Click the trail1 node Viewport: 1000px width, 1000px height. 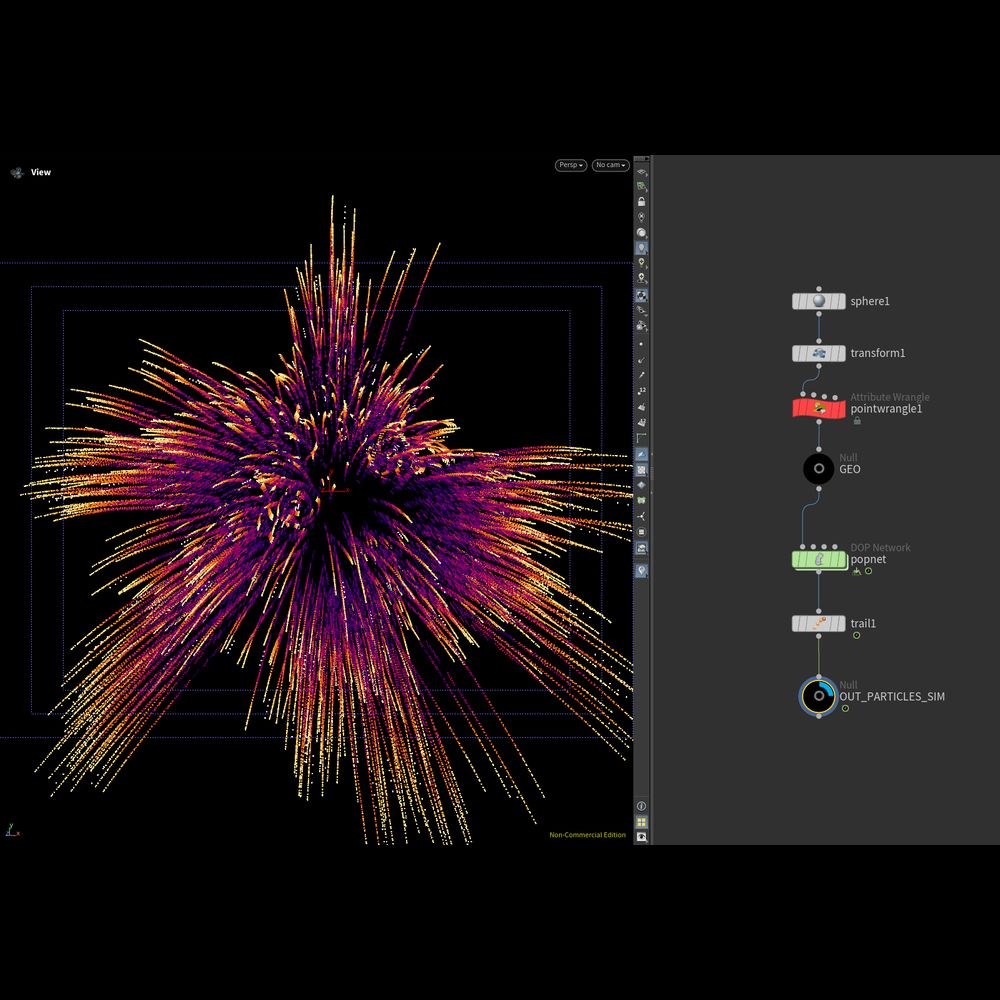(x=818, y=623)
